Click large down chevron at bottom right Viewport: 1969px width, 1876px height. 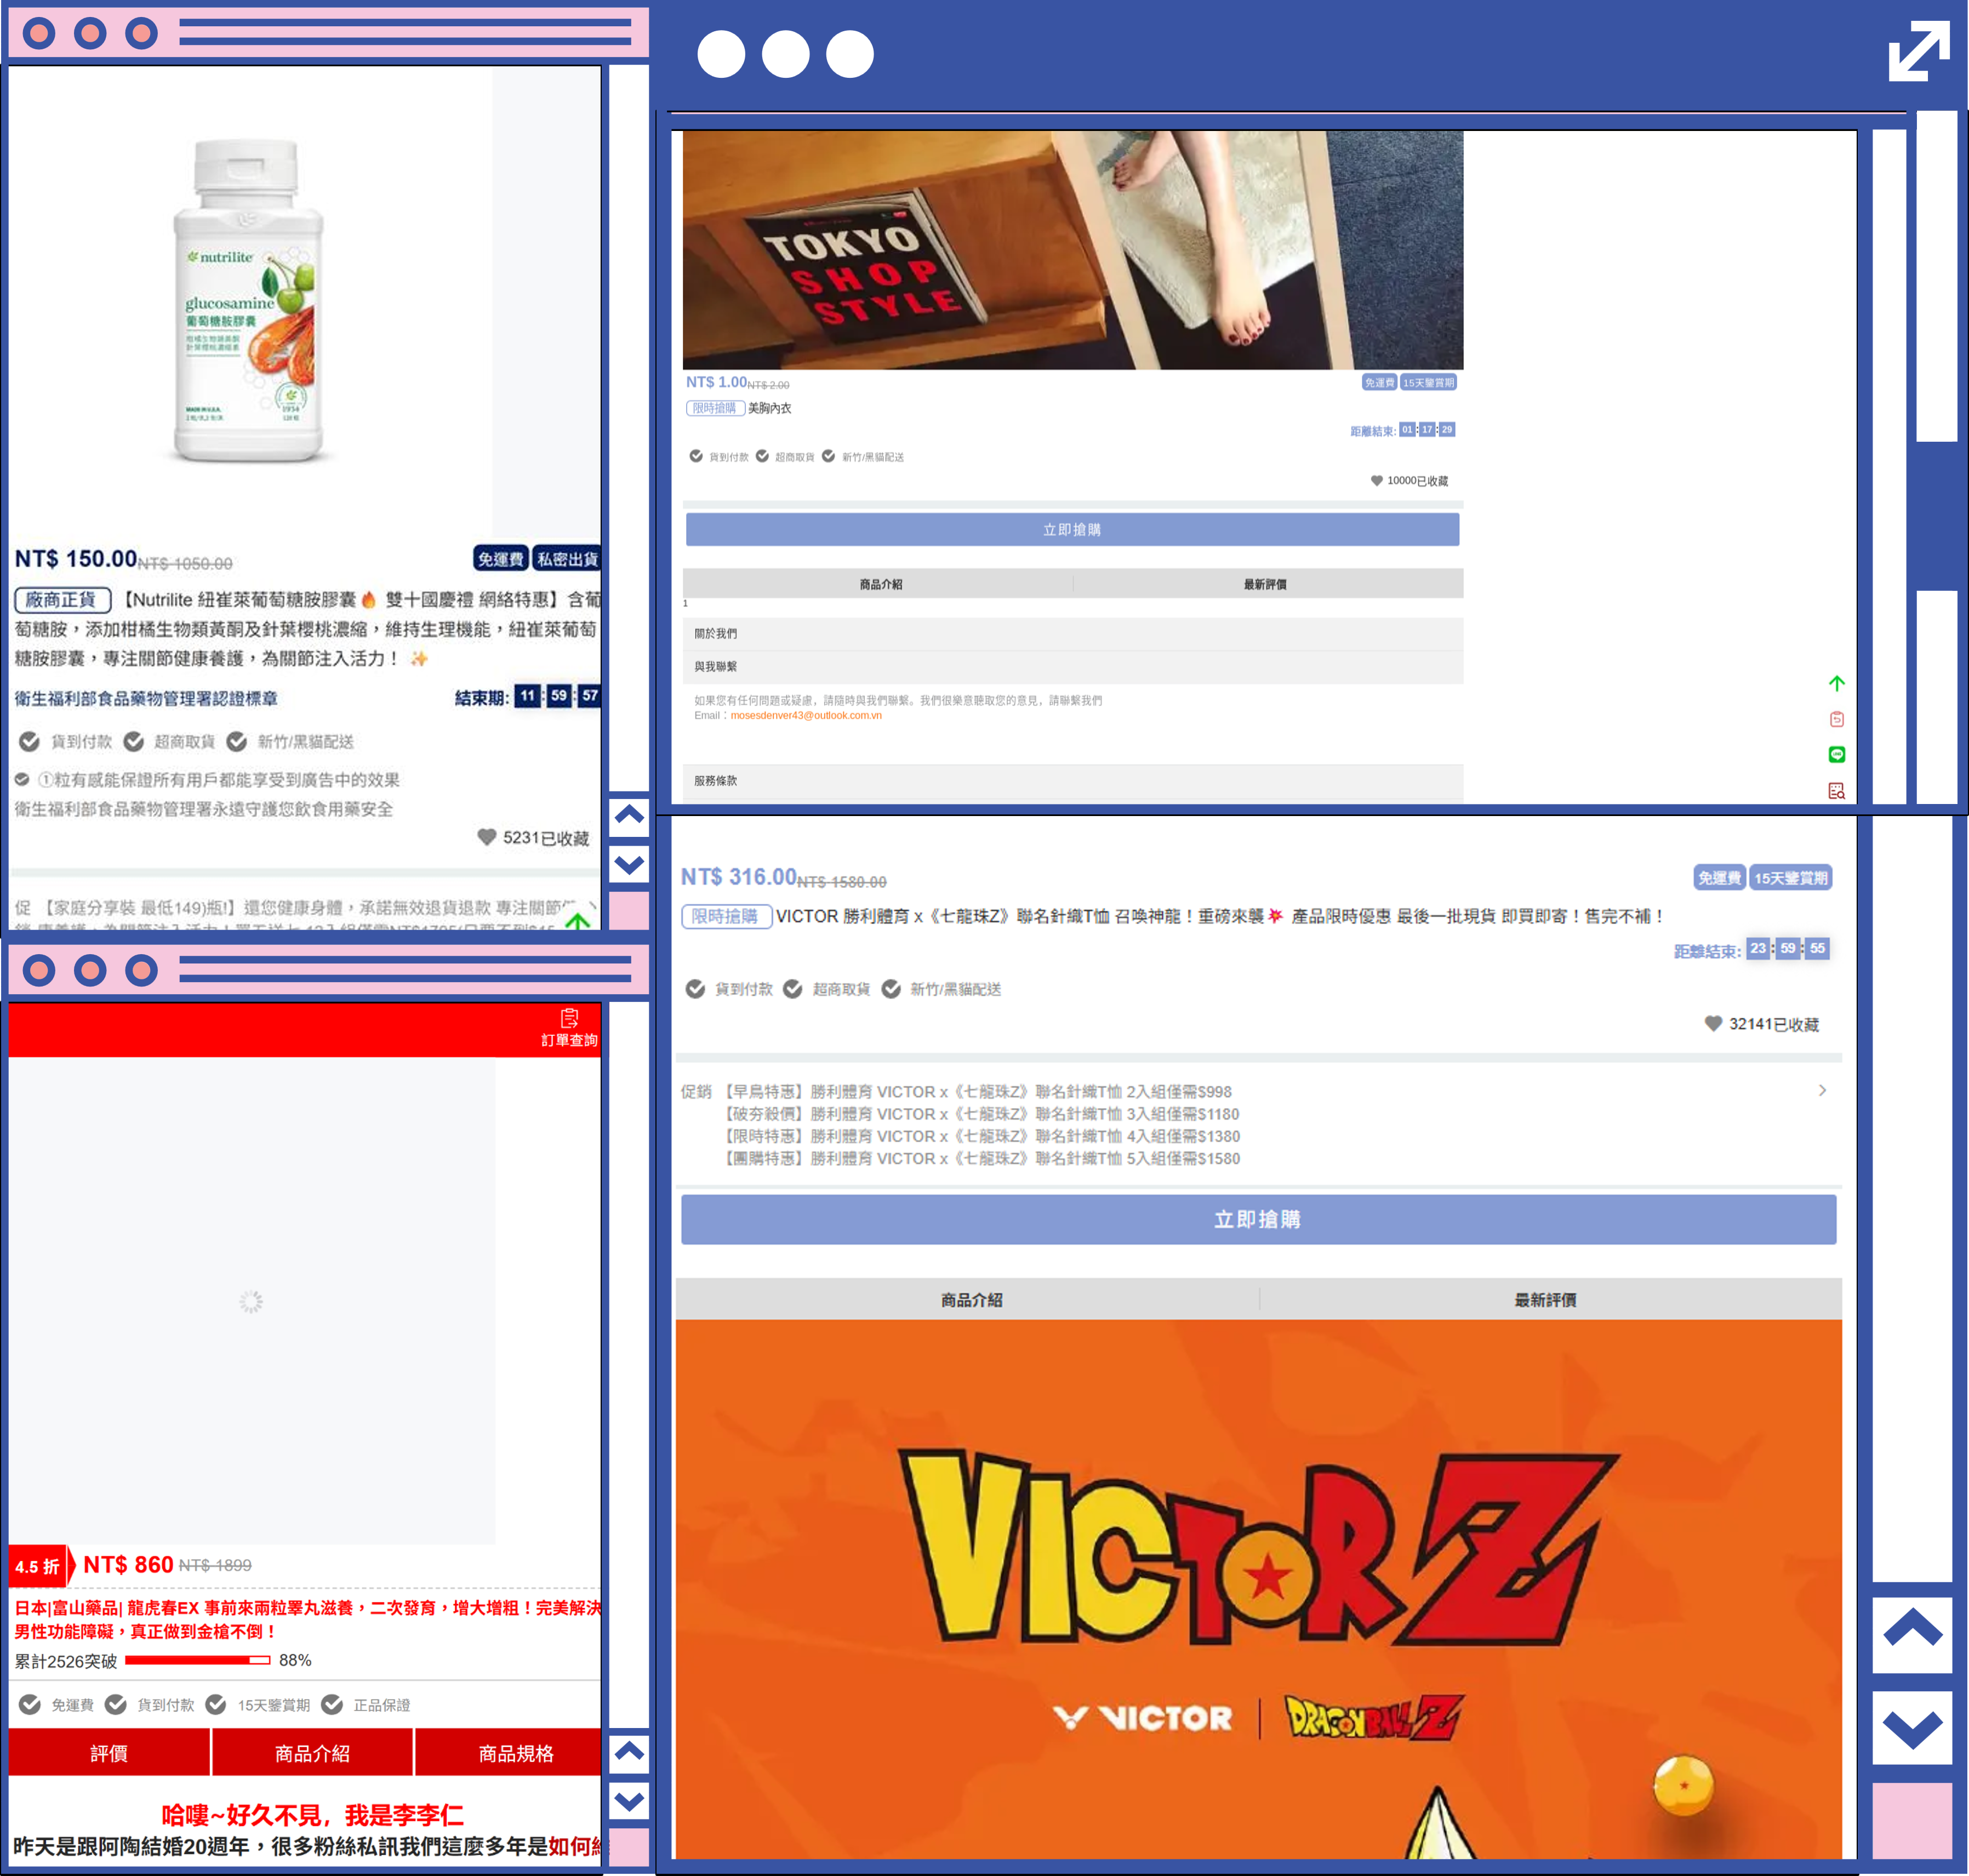[x=1911, y=1728]
